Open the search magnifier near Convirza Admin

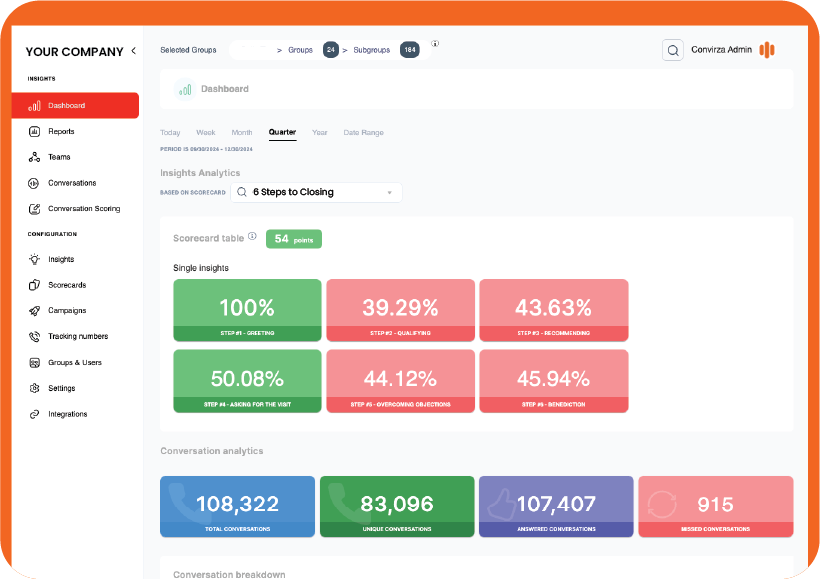[x=672, y=49]
